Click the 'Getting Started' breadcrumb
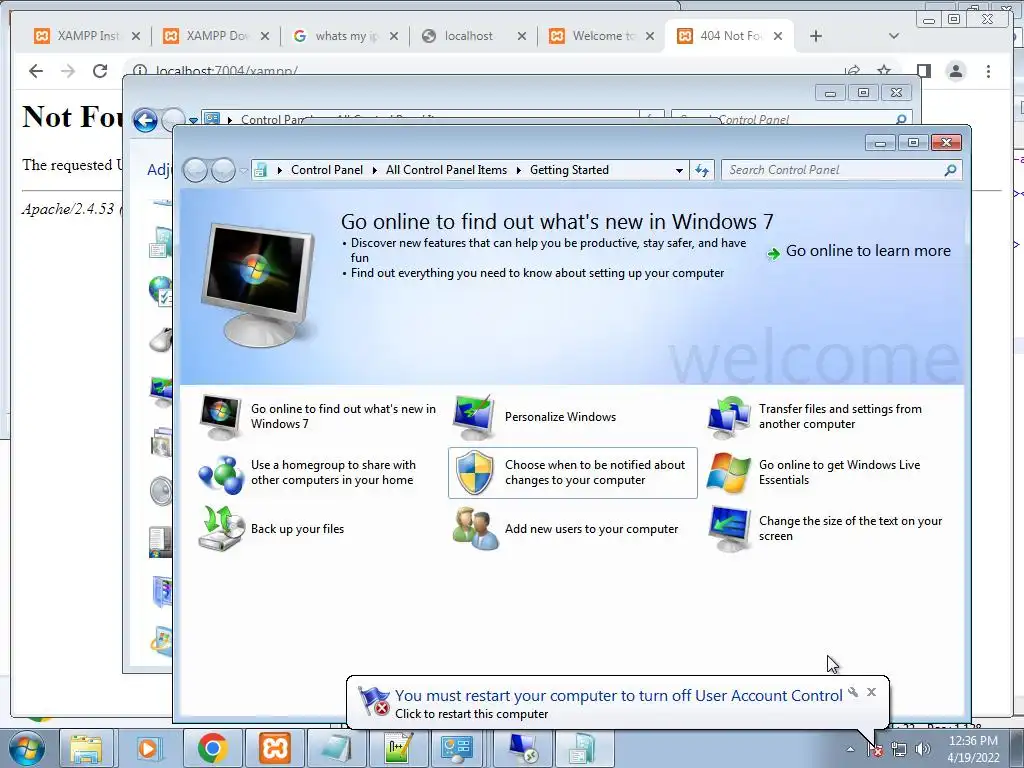Image resolution: width=1024 pixels, height=768 pixels. click(x=569, y=170)
